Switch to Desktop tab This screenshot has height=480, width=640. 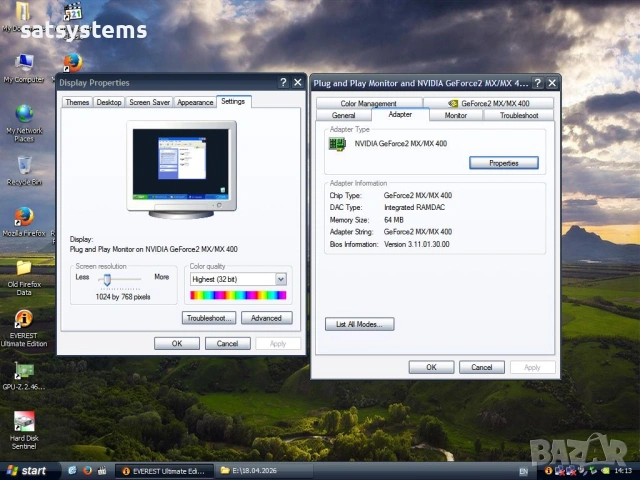pos(109,102)
